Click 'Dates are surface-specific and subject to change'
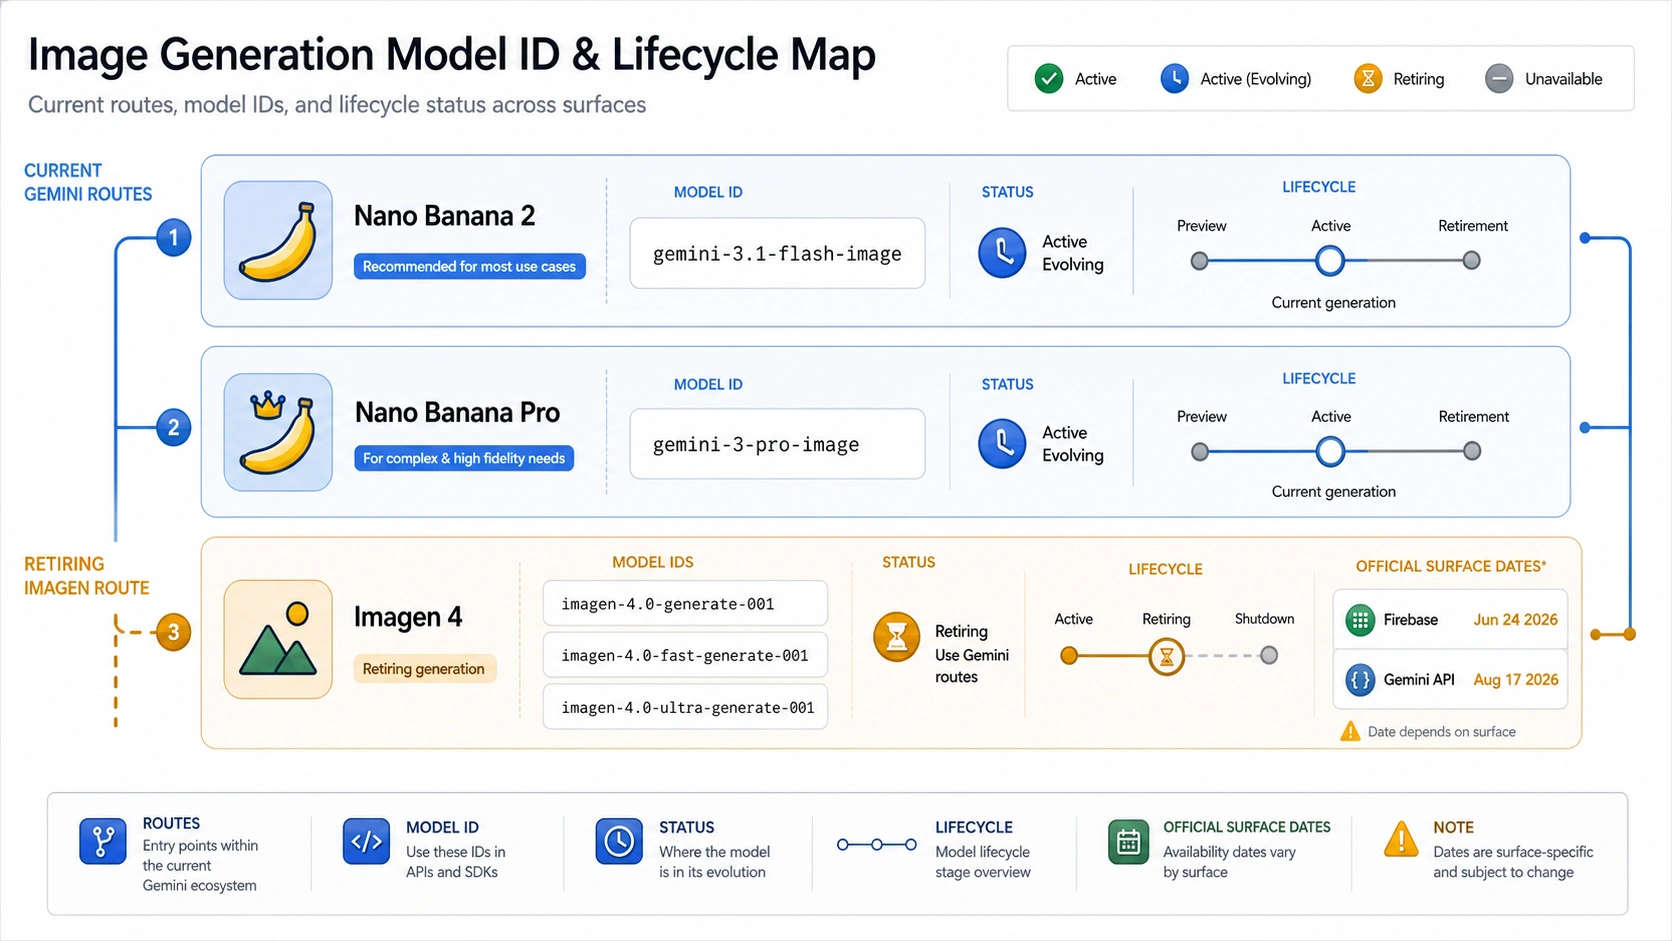The height and width of the screenshot is (941, 1672). click(1513, 862)
